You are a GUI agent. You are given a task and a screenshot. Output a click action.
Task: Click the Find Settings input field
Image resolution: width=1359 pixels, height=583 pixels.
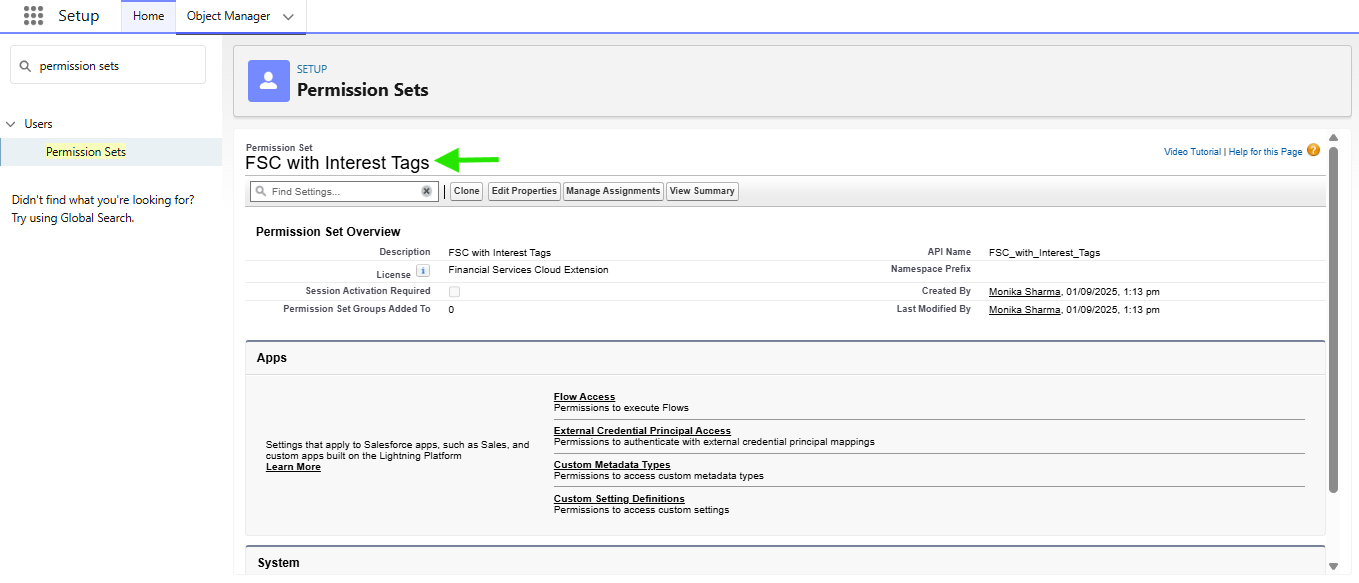pos(342,191)
